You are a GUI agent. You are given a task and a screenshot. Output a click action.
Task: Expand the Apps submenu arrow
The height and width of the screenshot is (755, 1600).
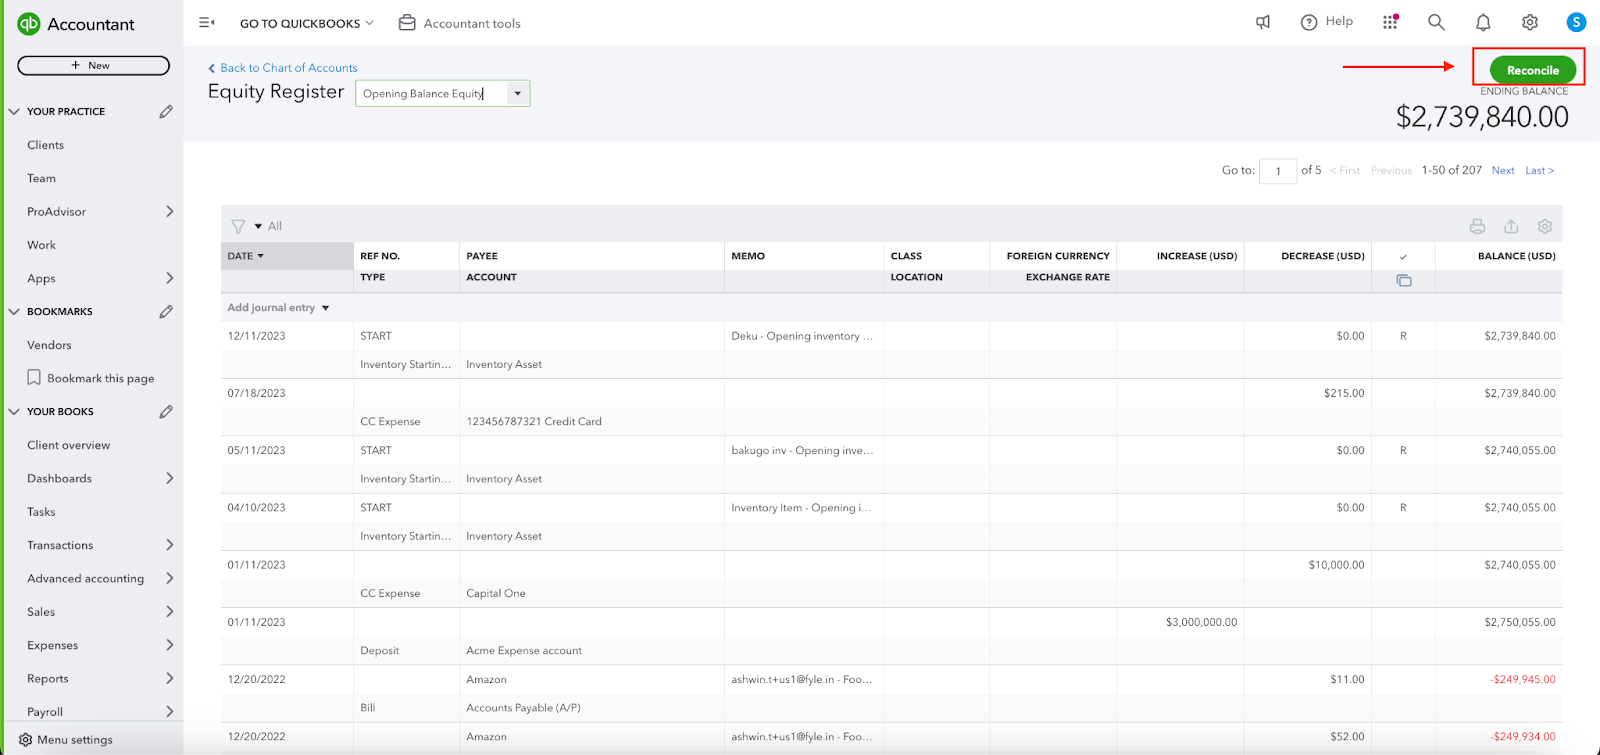169,278
